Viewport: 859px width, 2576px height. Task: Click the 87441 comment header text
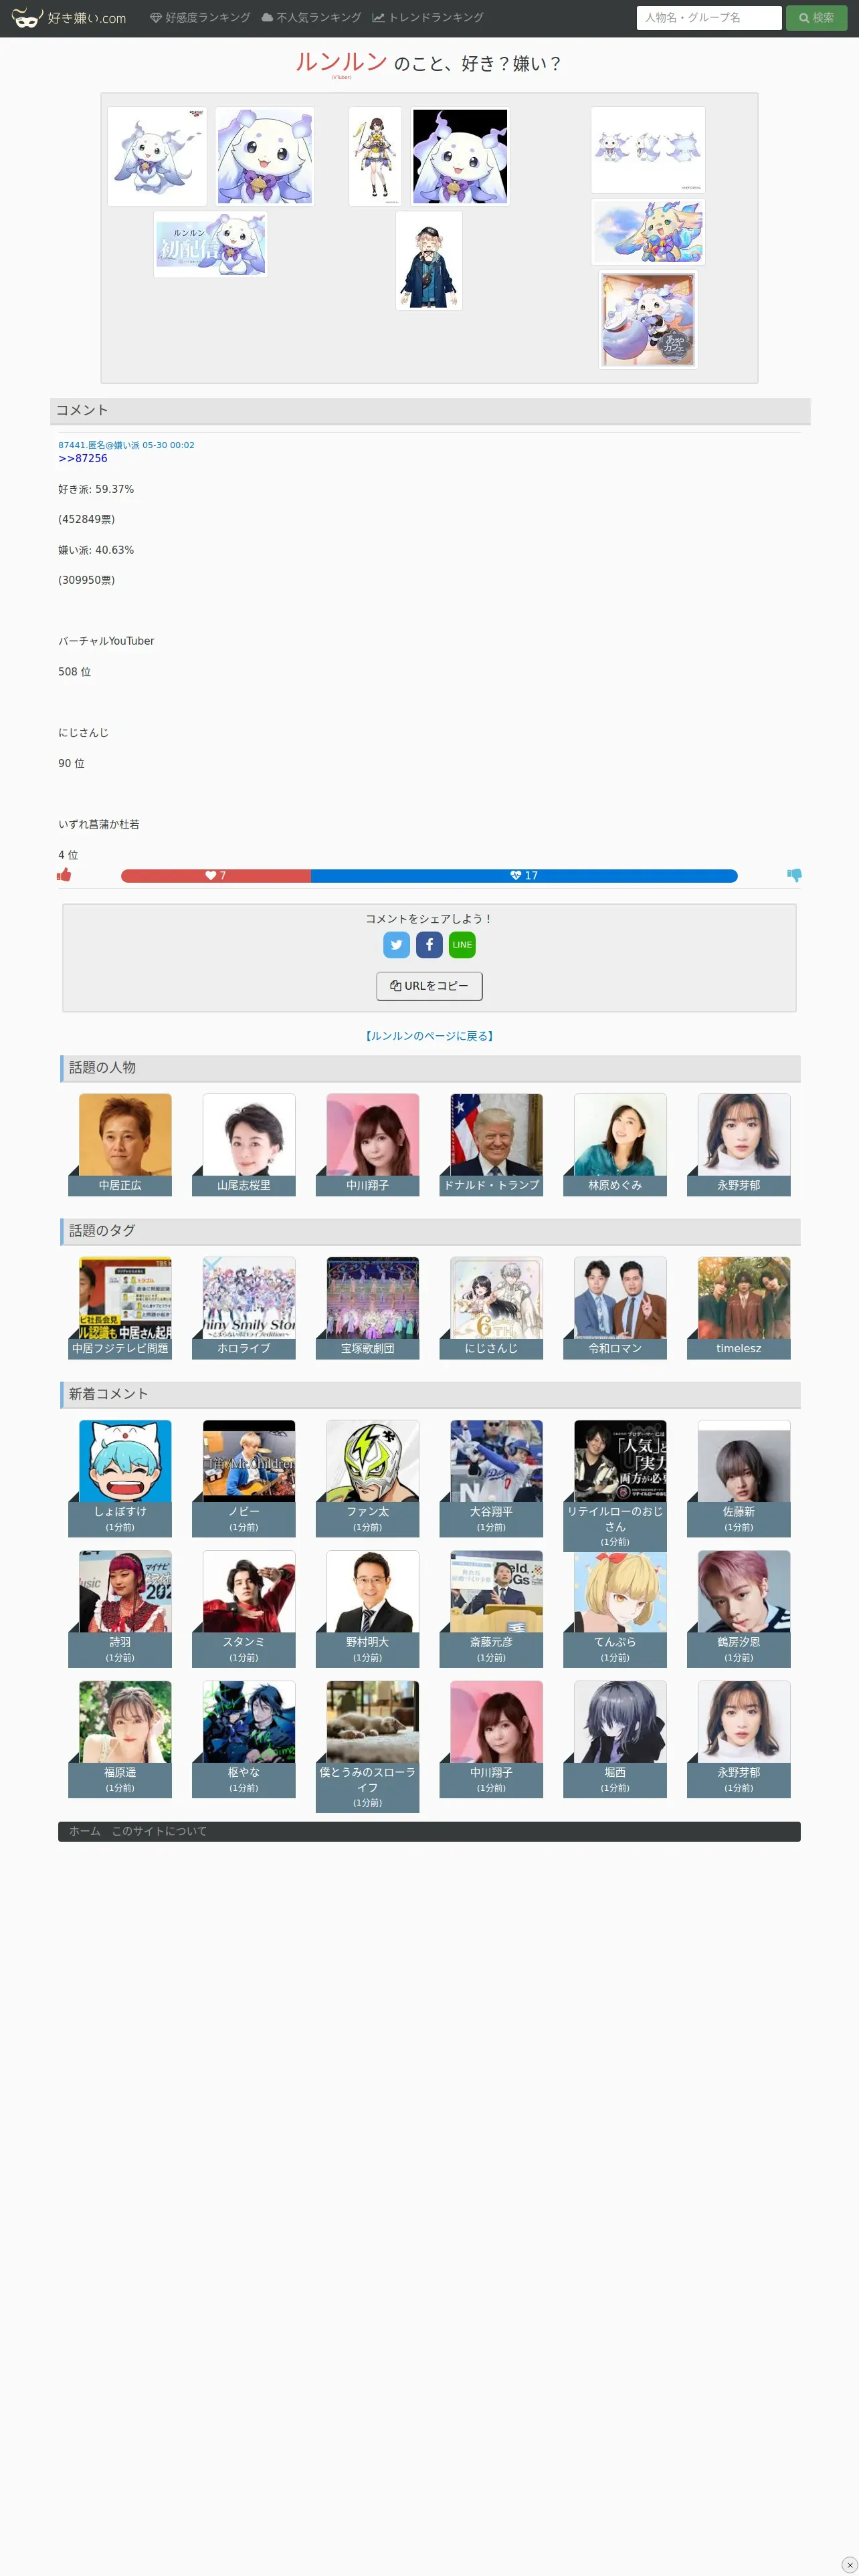(x=126, y=445)
